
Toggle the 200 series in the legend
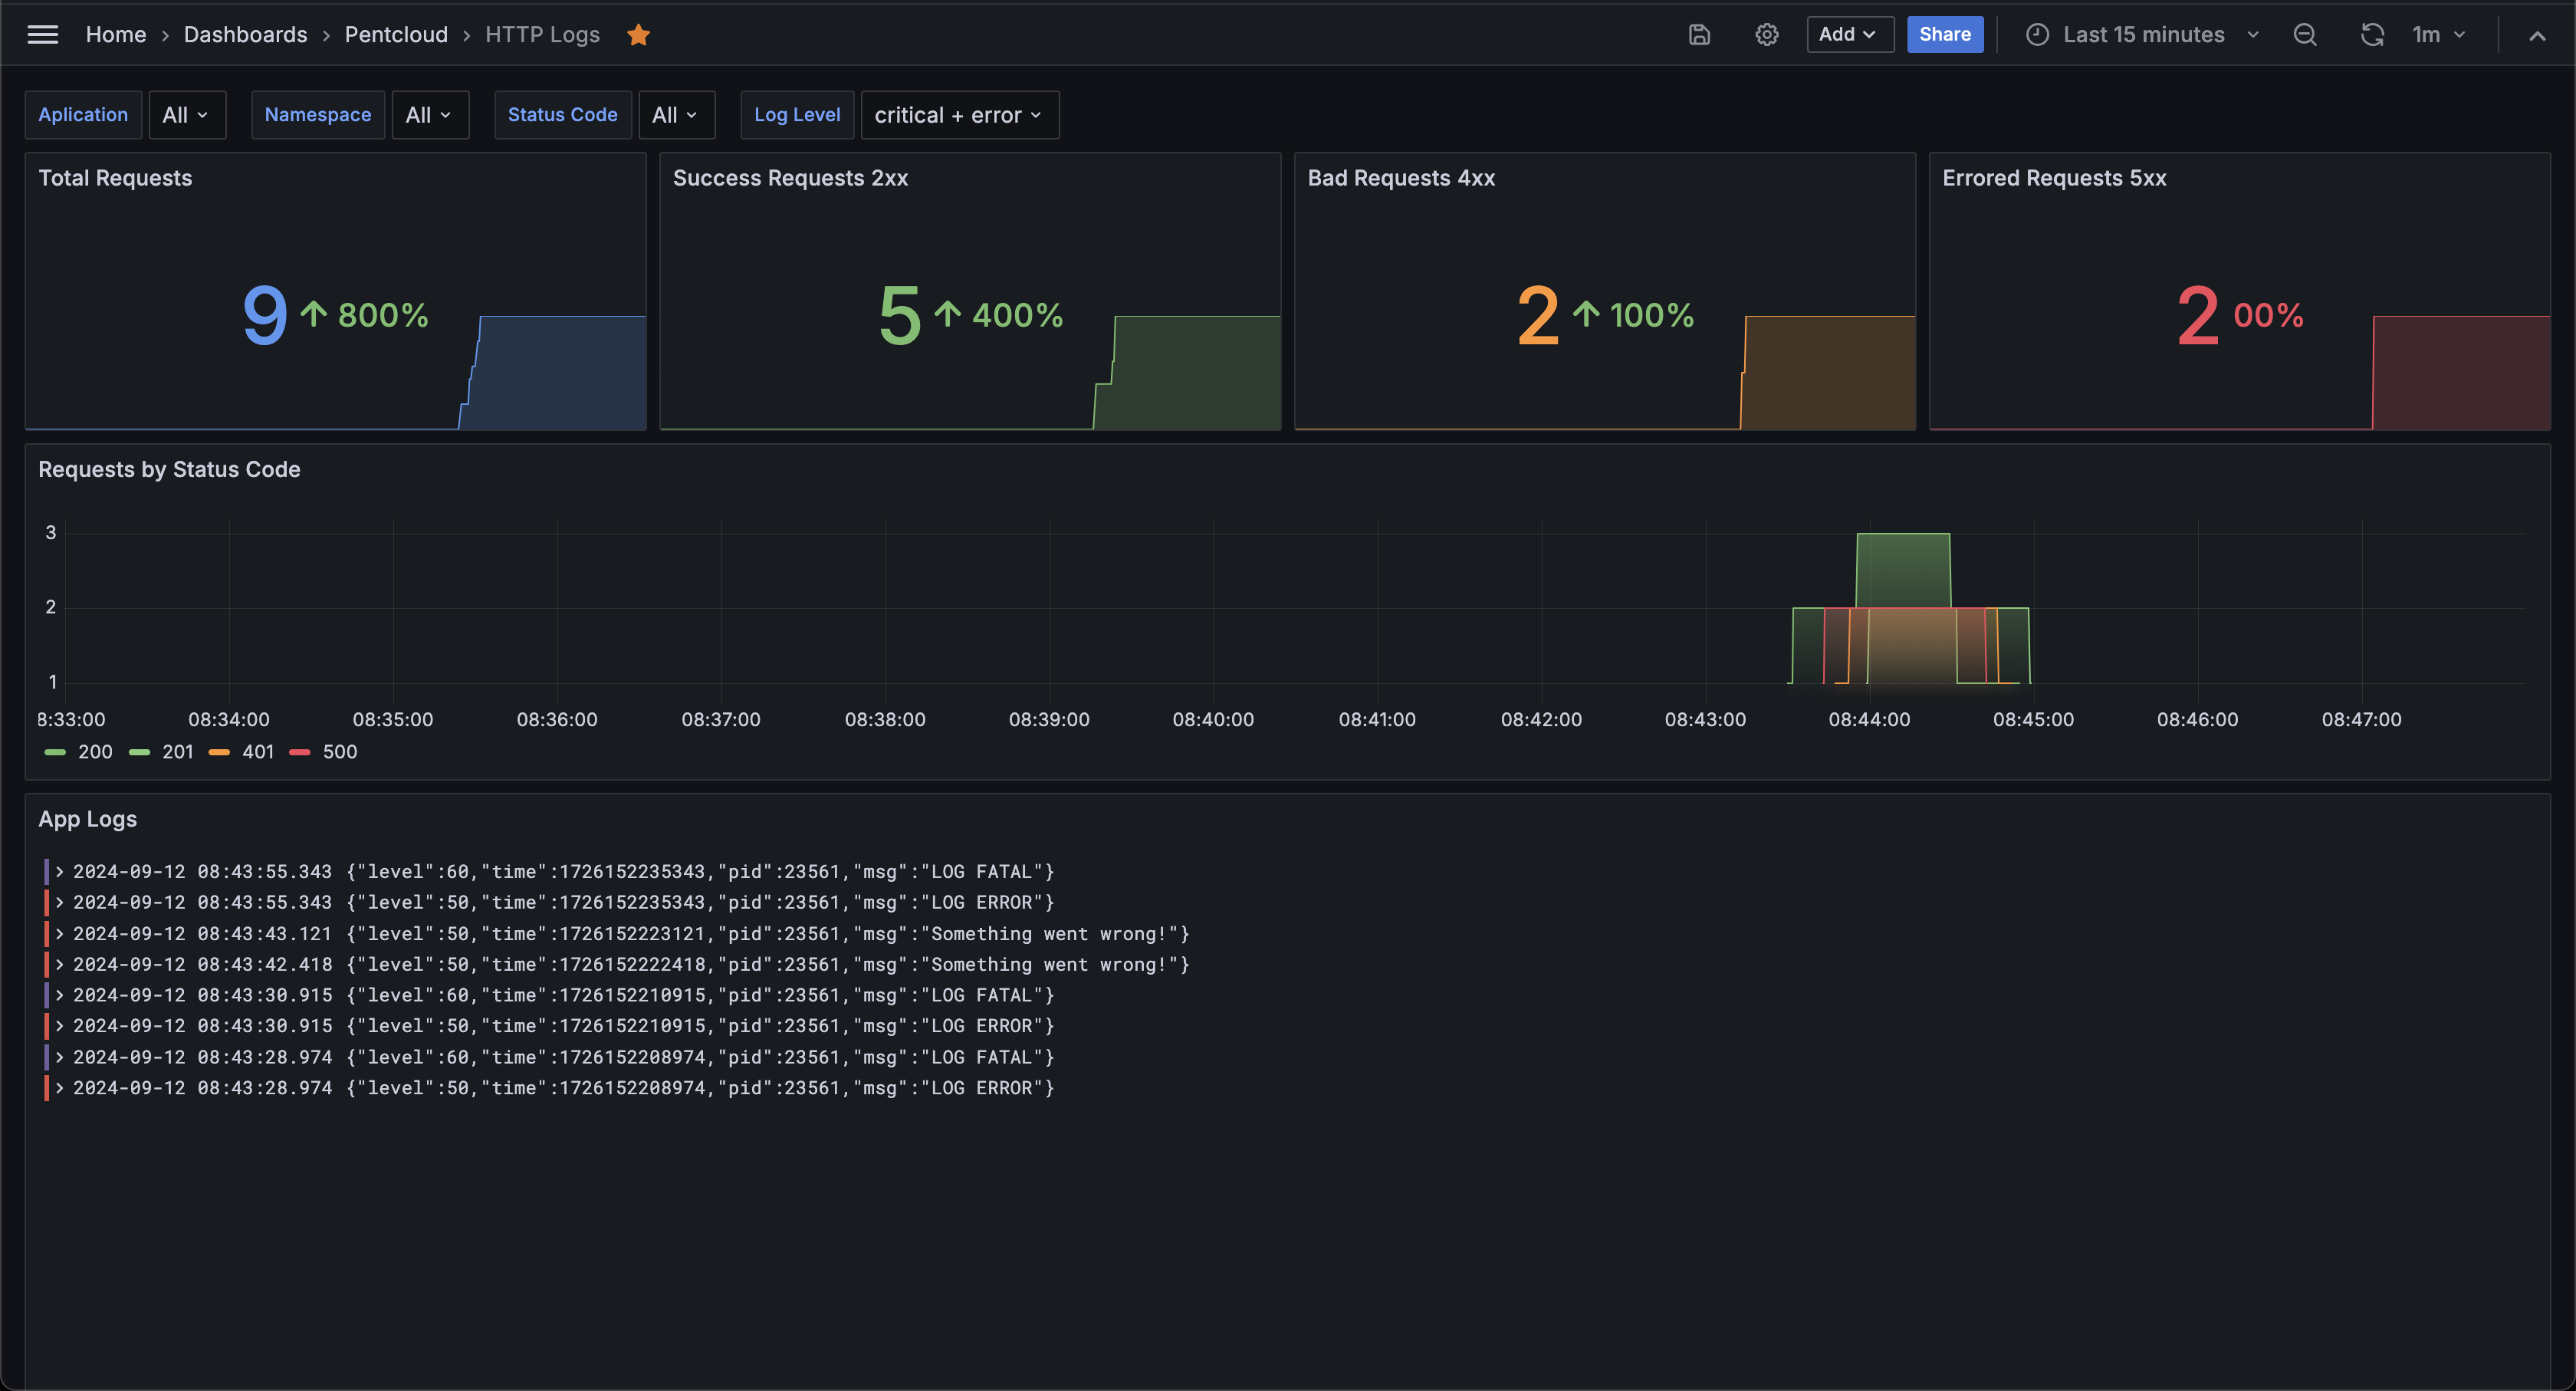coord(95,752)
